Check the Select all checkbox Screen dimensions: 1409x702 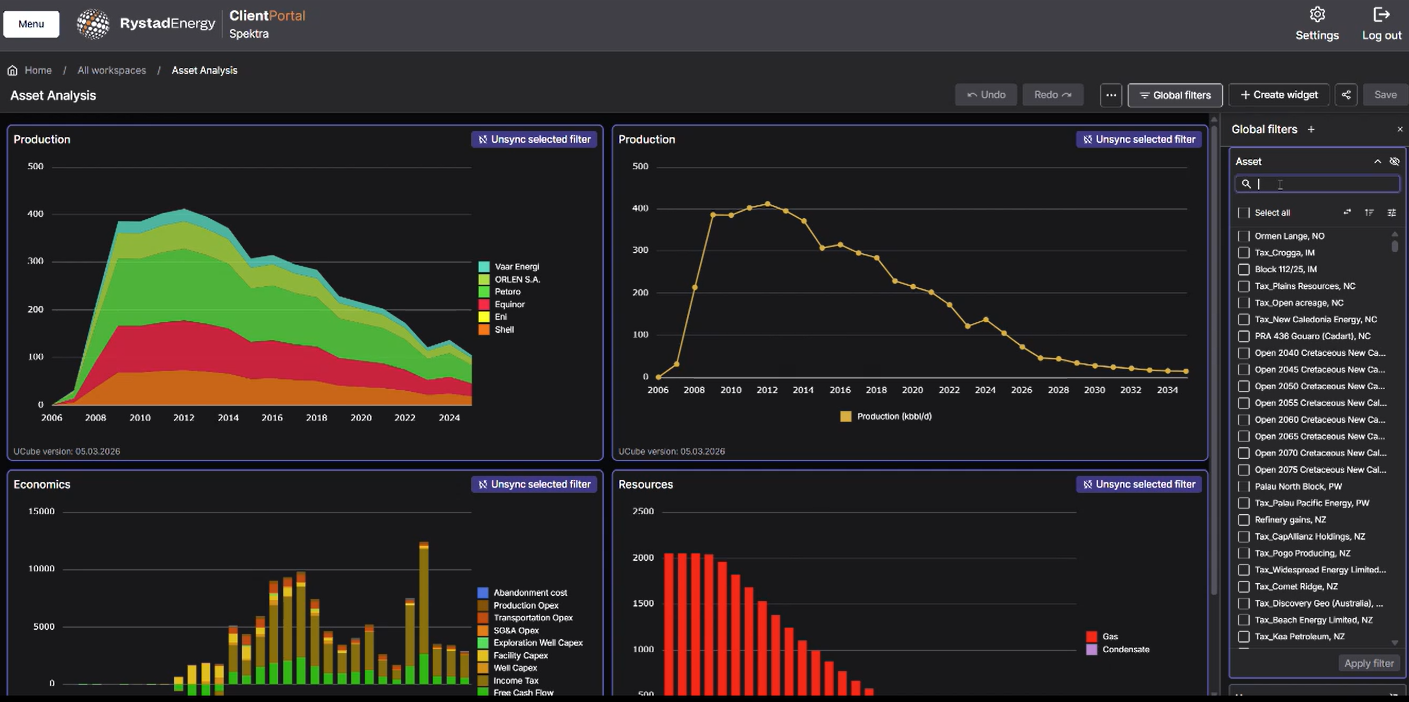tap(1244, 212)
